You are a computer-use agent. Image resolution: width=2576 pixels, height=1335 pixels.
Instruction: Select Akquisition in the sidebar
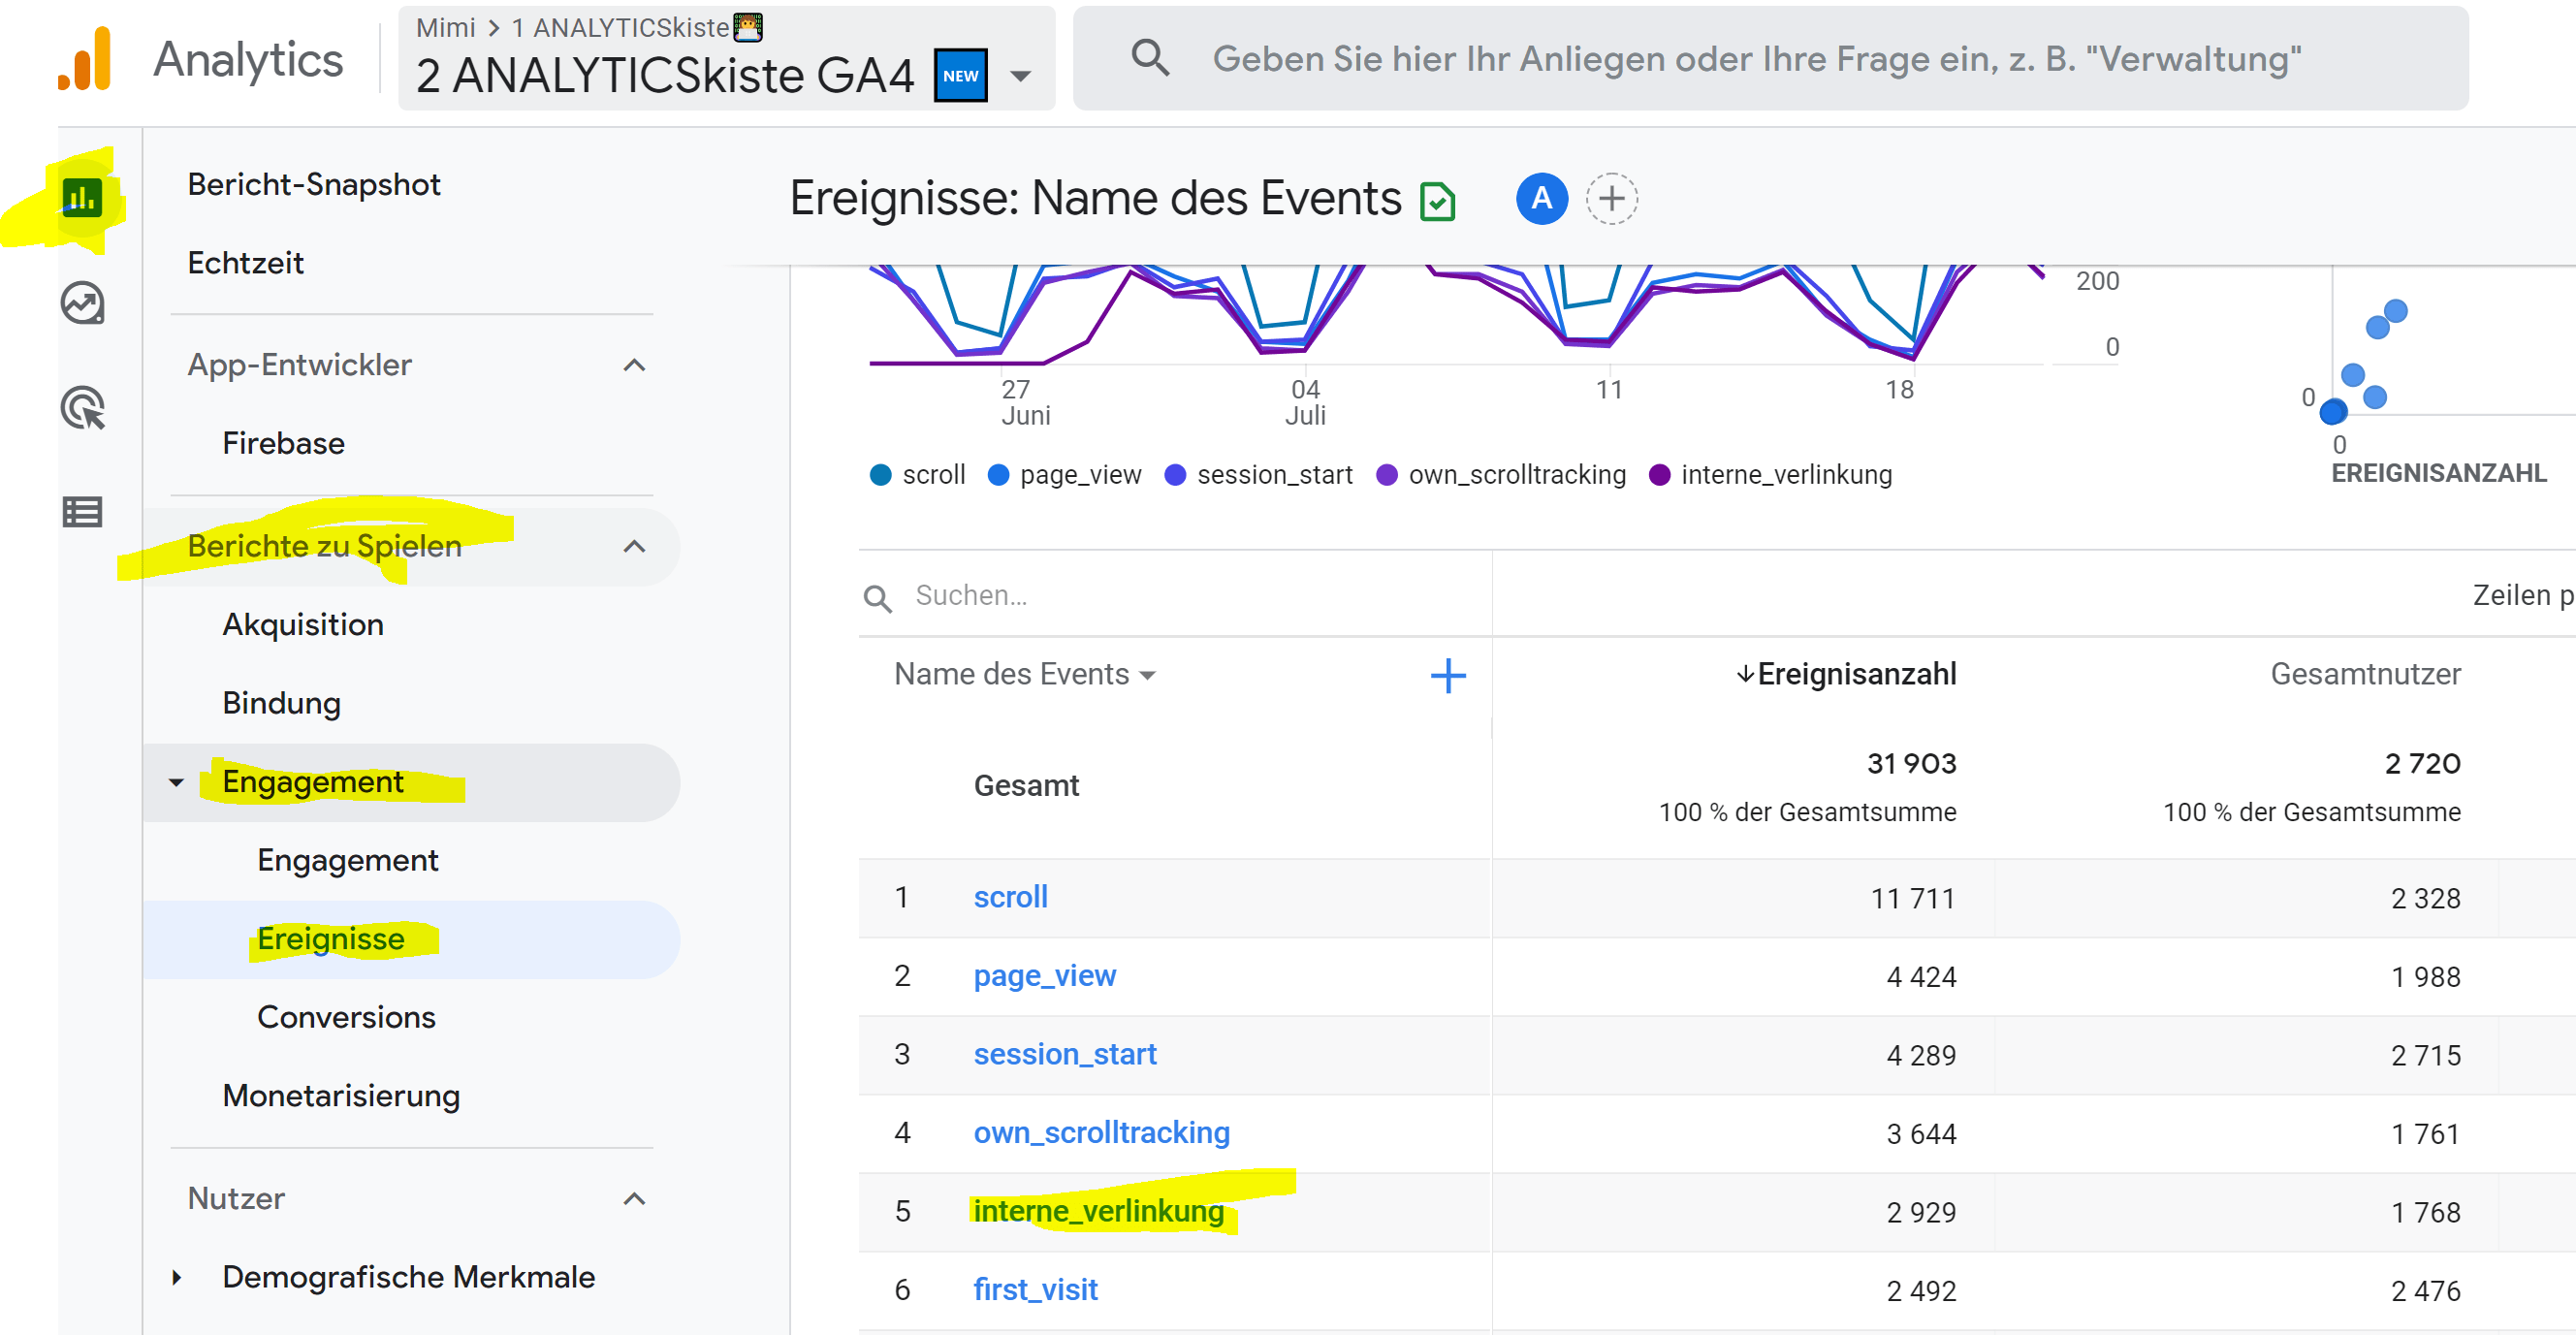303,623
